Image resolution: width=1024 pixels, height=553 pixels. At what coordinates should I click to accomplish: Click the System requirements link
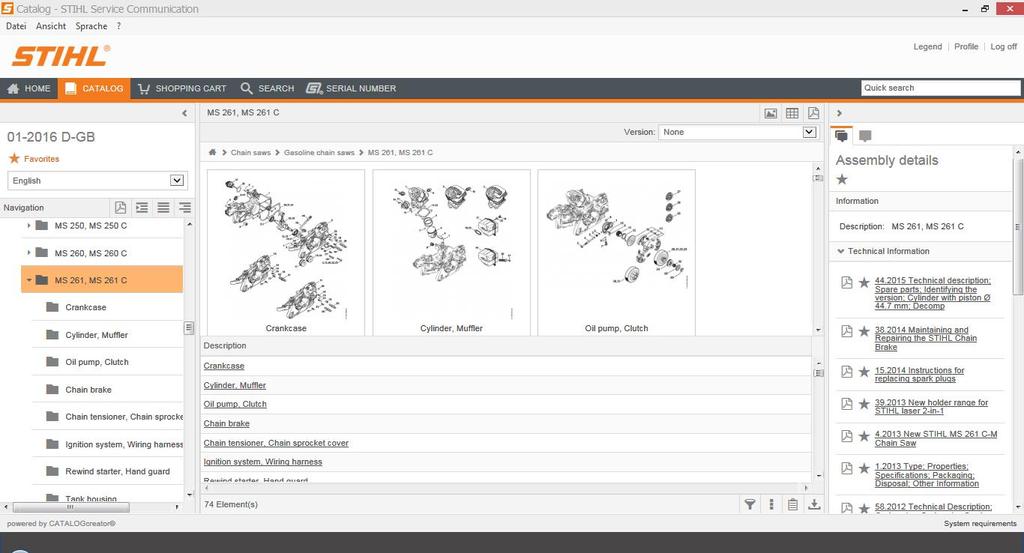click(980, 524)
